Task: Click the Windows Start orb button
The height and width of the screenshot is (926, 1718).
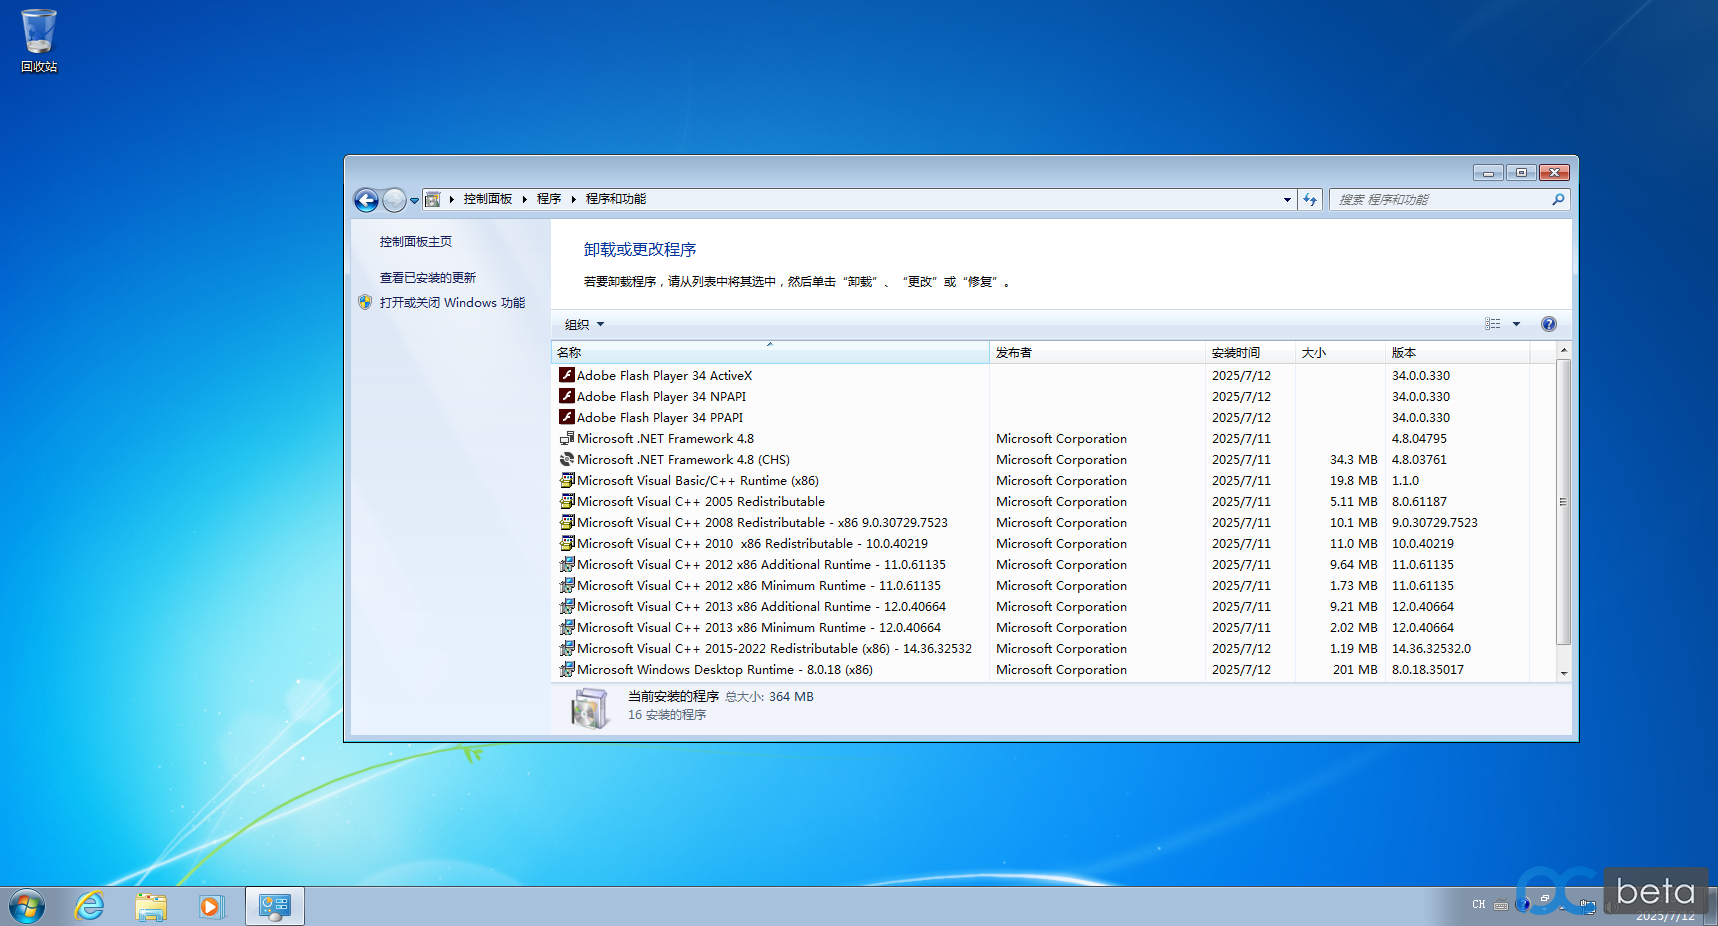Action: point(27,906)
